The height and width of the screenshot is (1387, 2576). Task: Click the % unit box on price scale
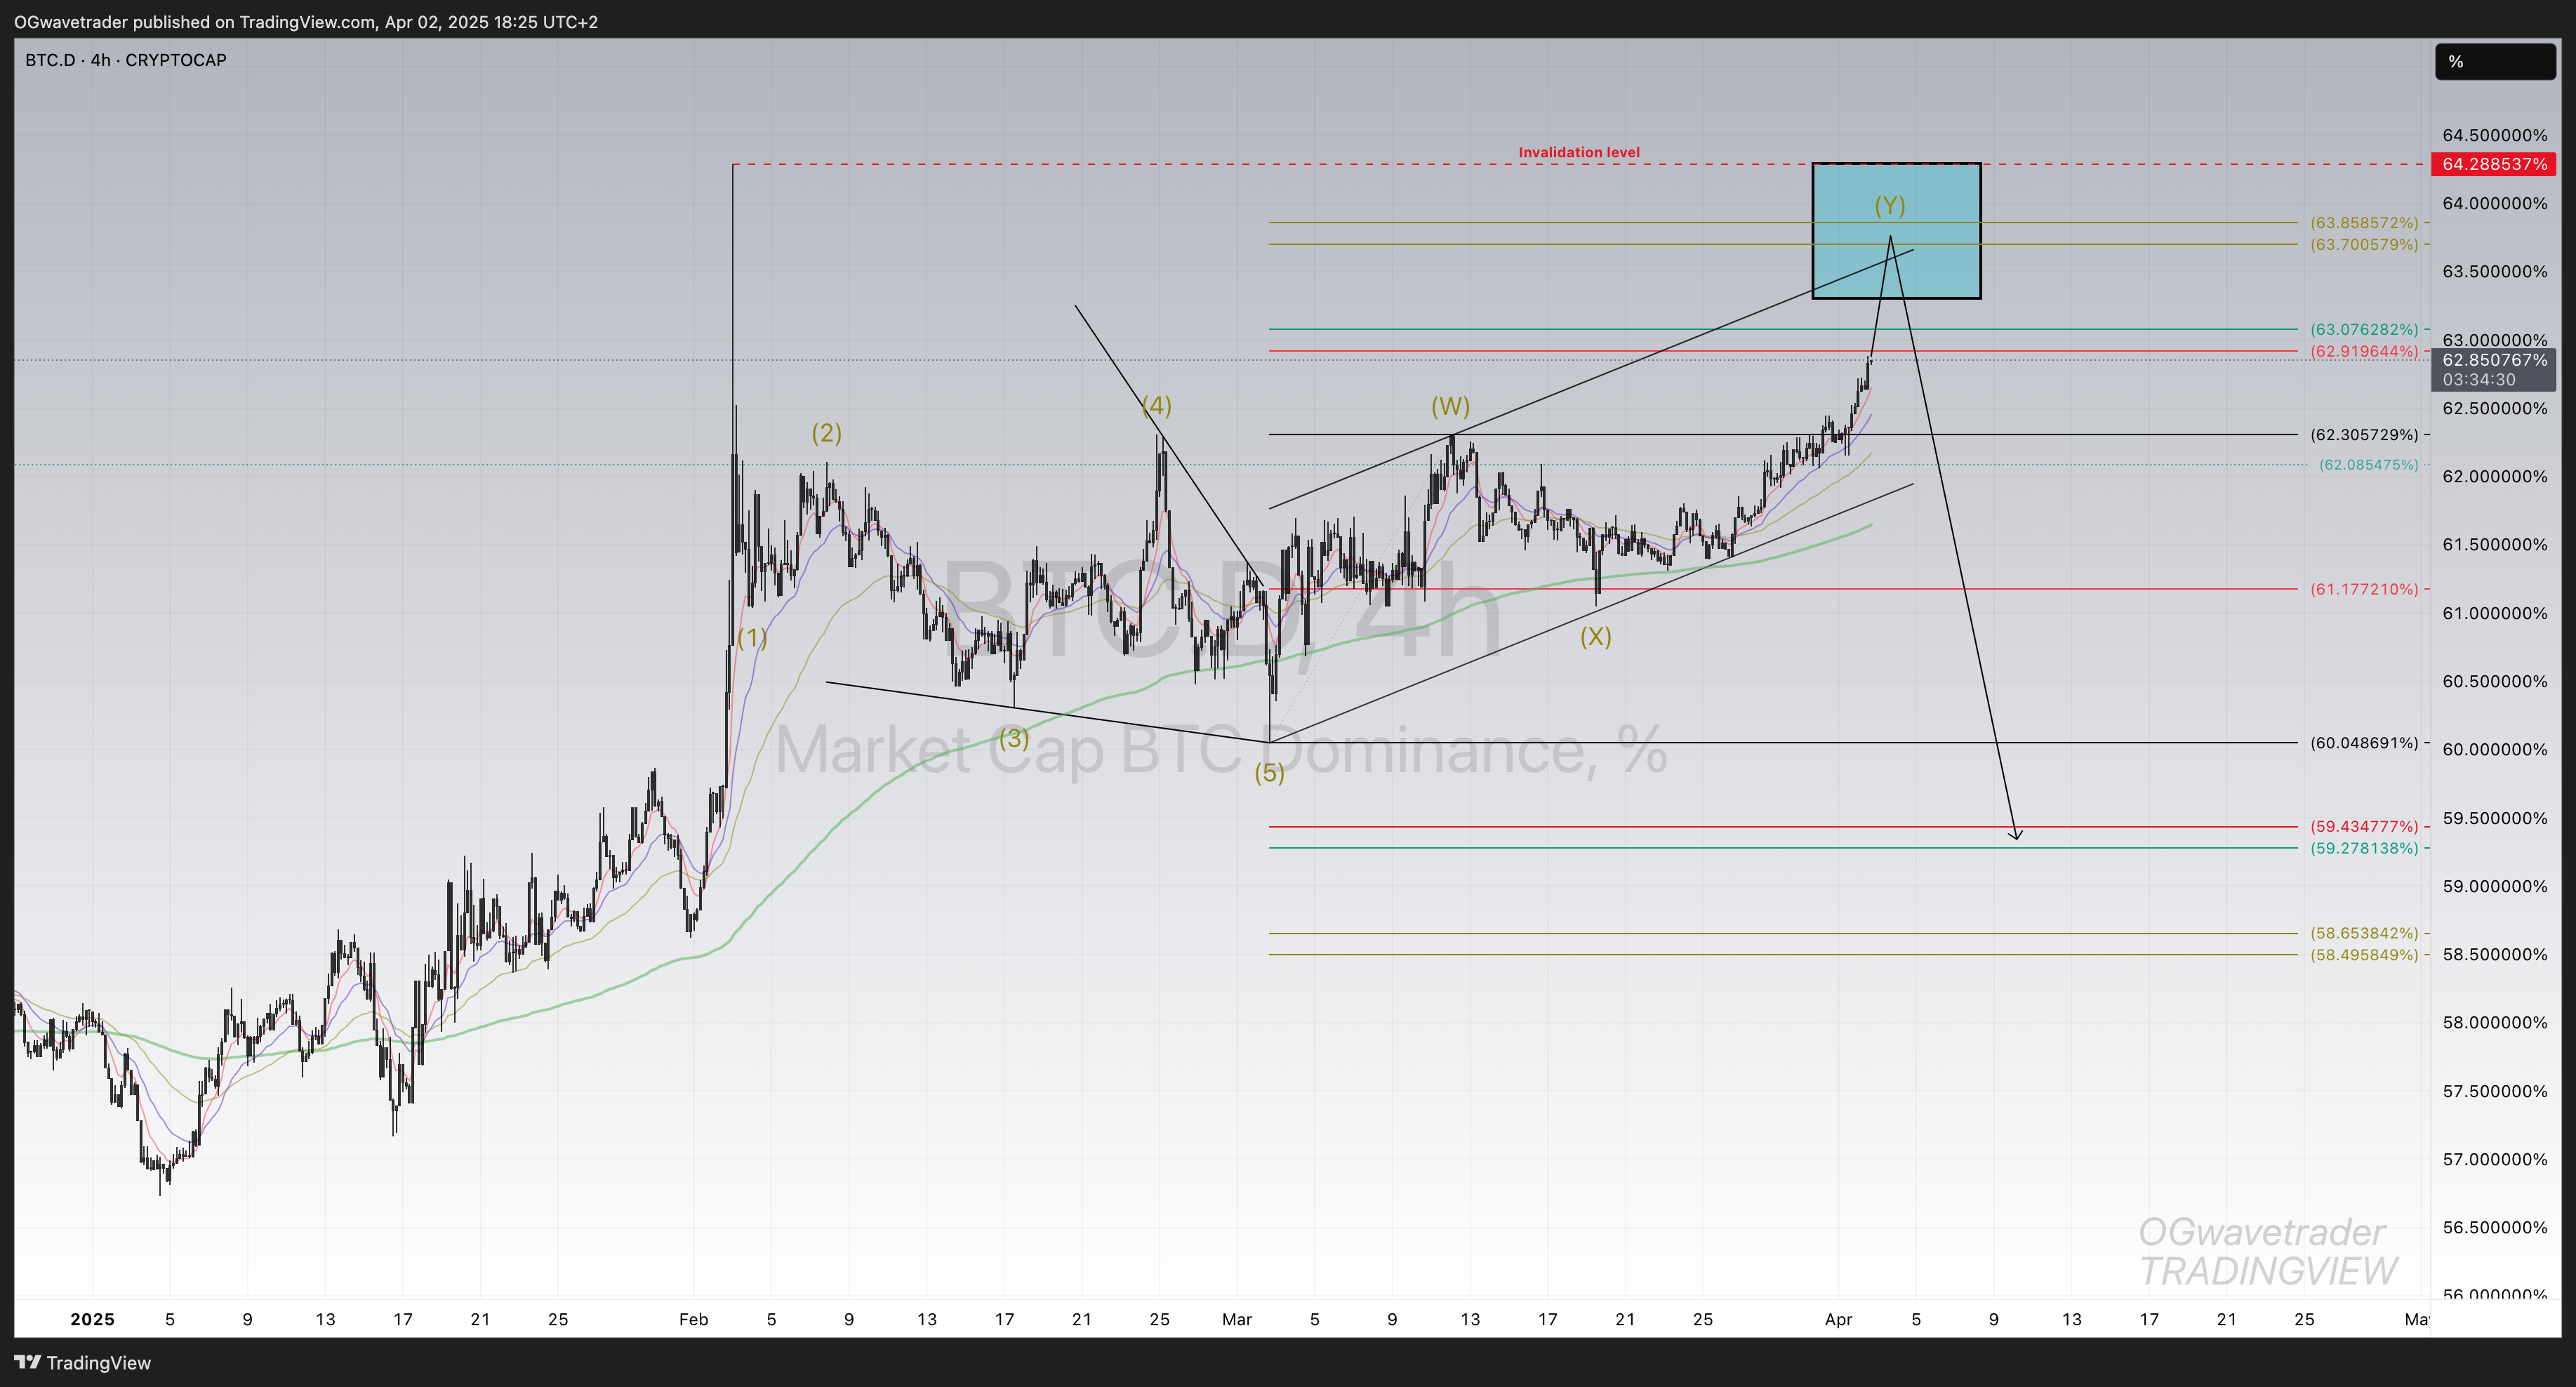(x=2495, y=62)
